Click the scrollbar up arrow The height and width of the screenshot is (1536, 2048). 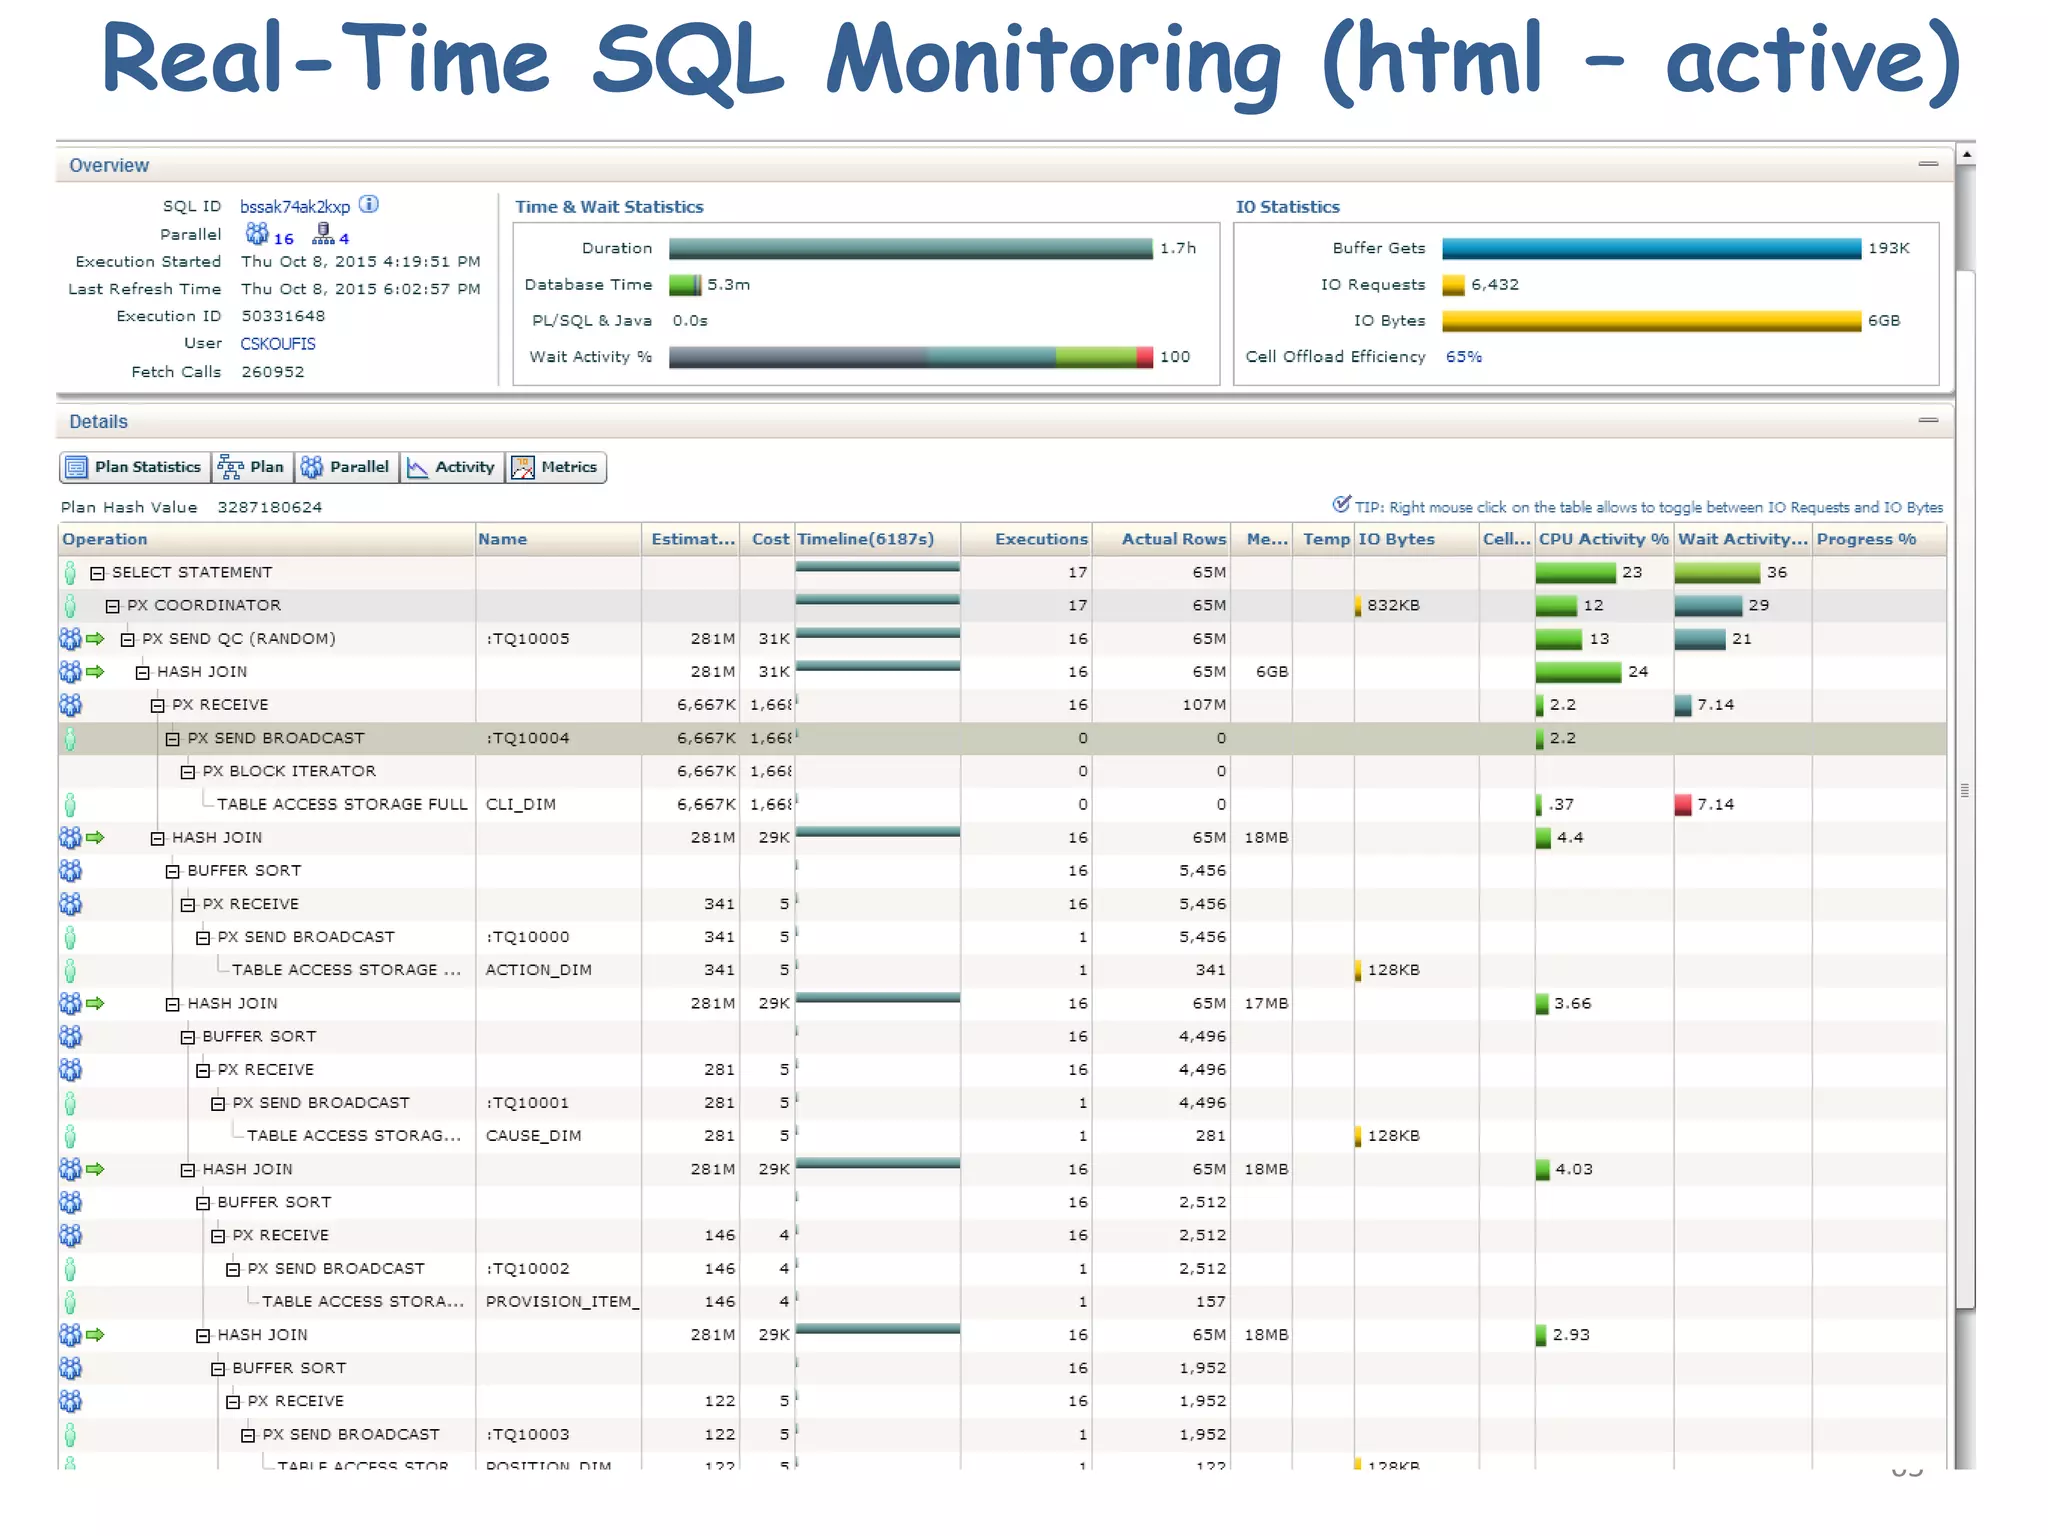[1966, 154]
